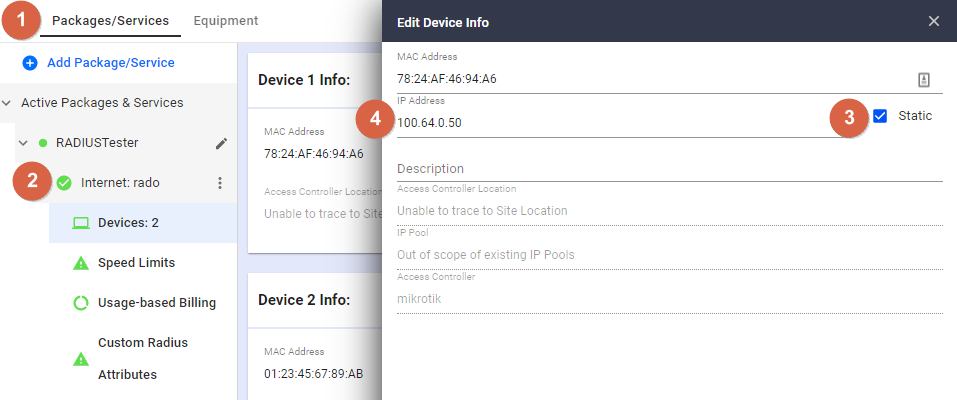
Task: Open the three-dot menu for Internet: rado
Action: coord(220,183)
